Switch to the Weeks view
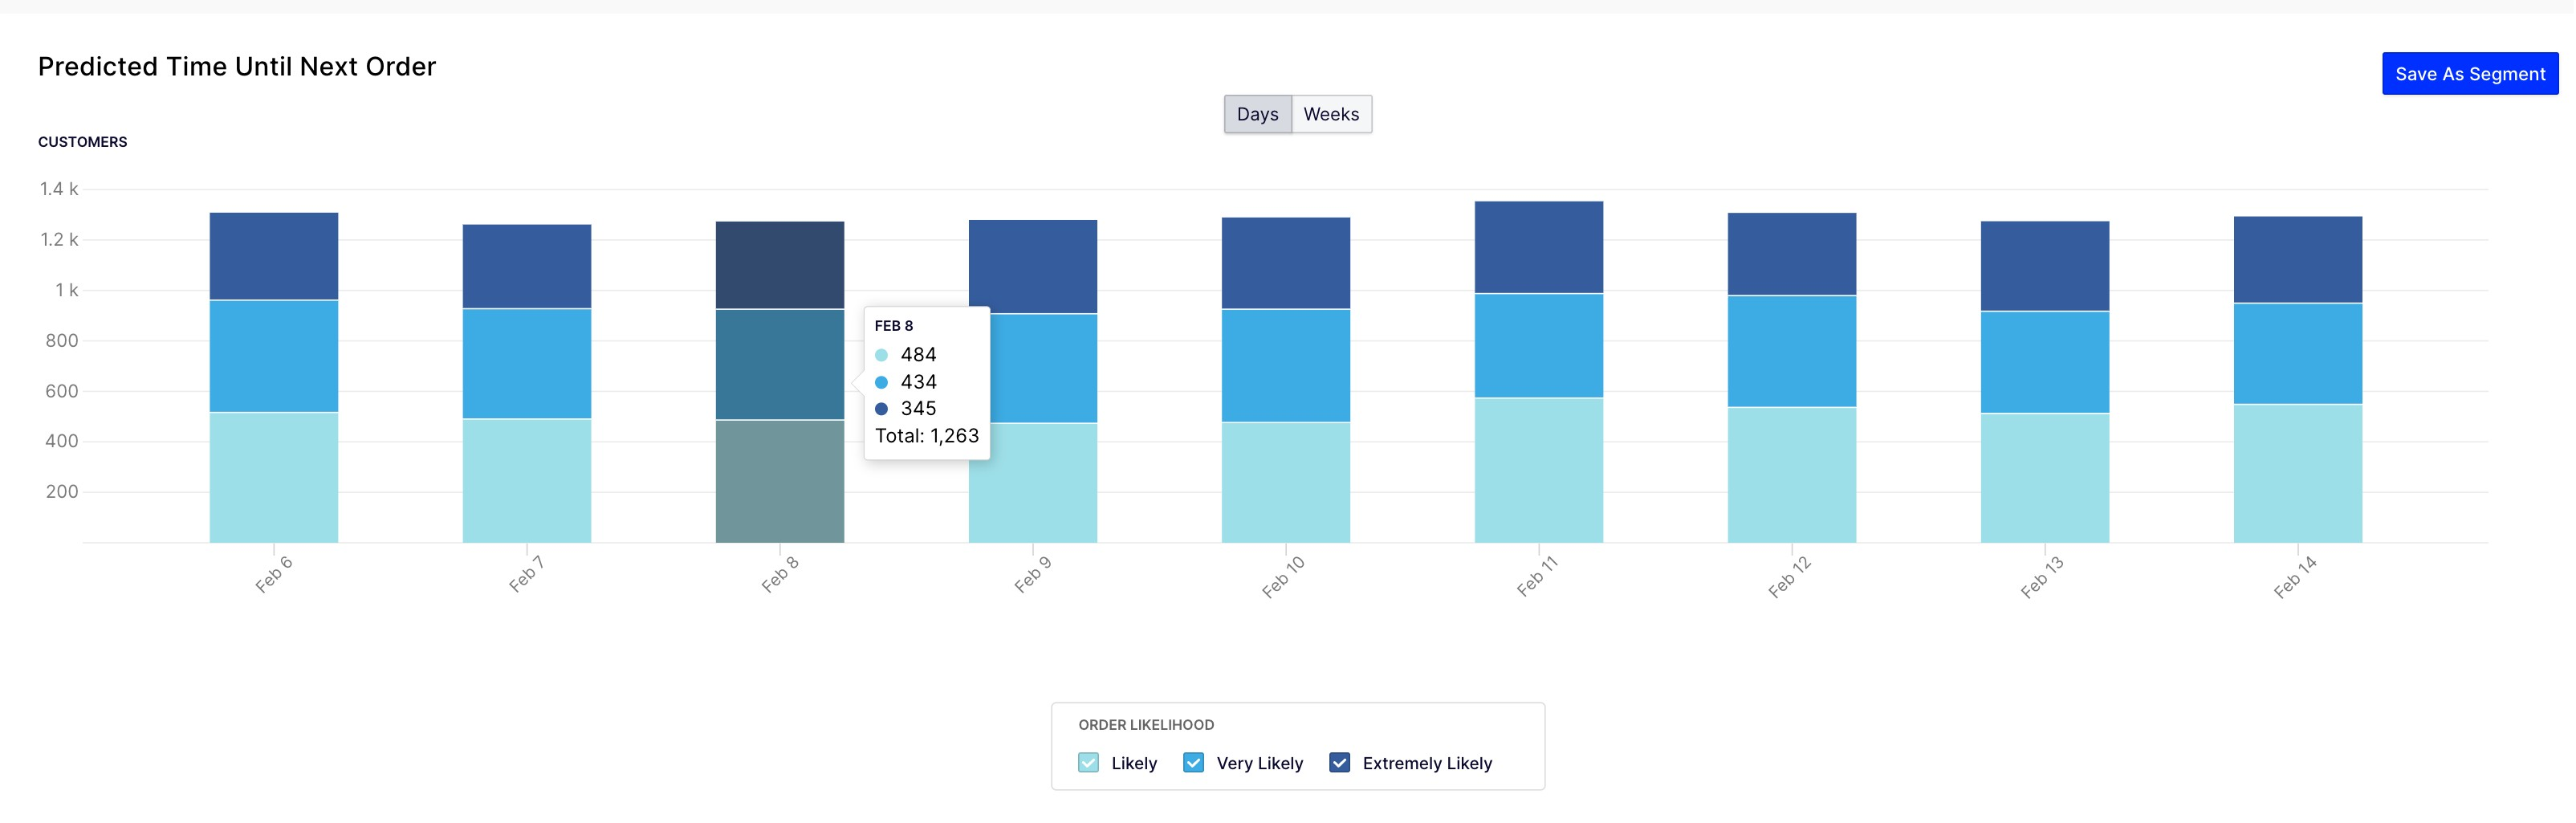 tap(1331, 114)
